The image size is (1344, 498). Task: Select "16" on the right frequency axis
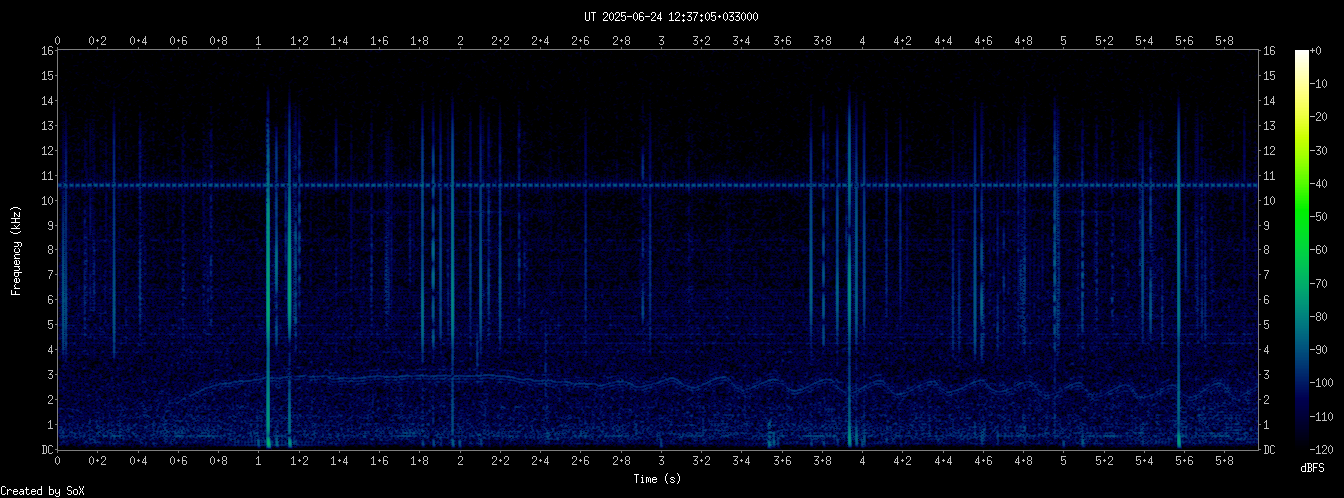1270,51
